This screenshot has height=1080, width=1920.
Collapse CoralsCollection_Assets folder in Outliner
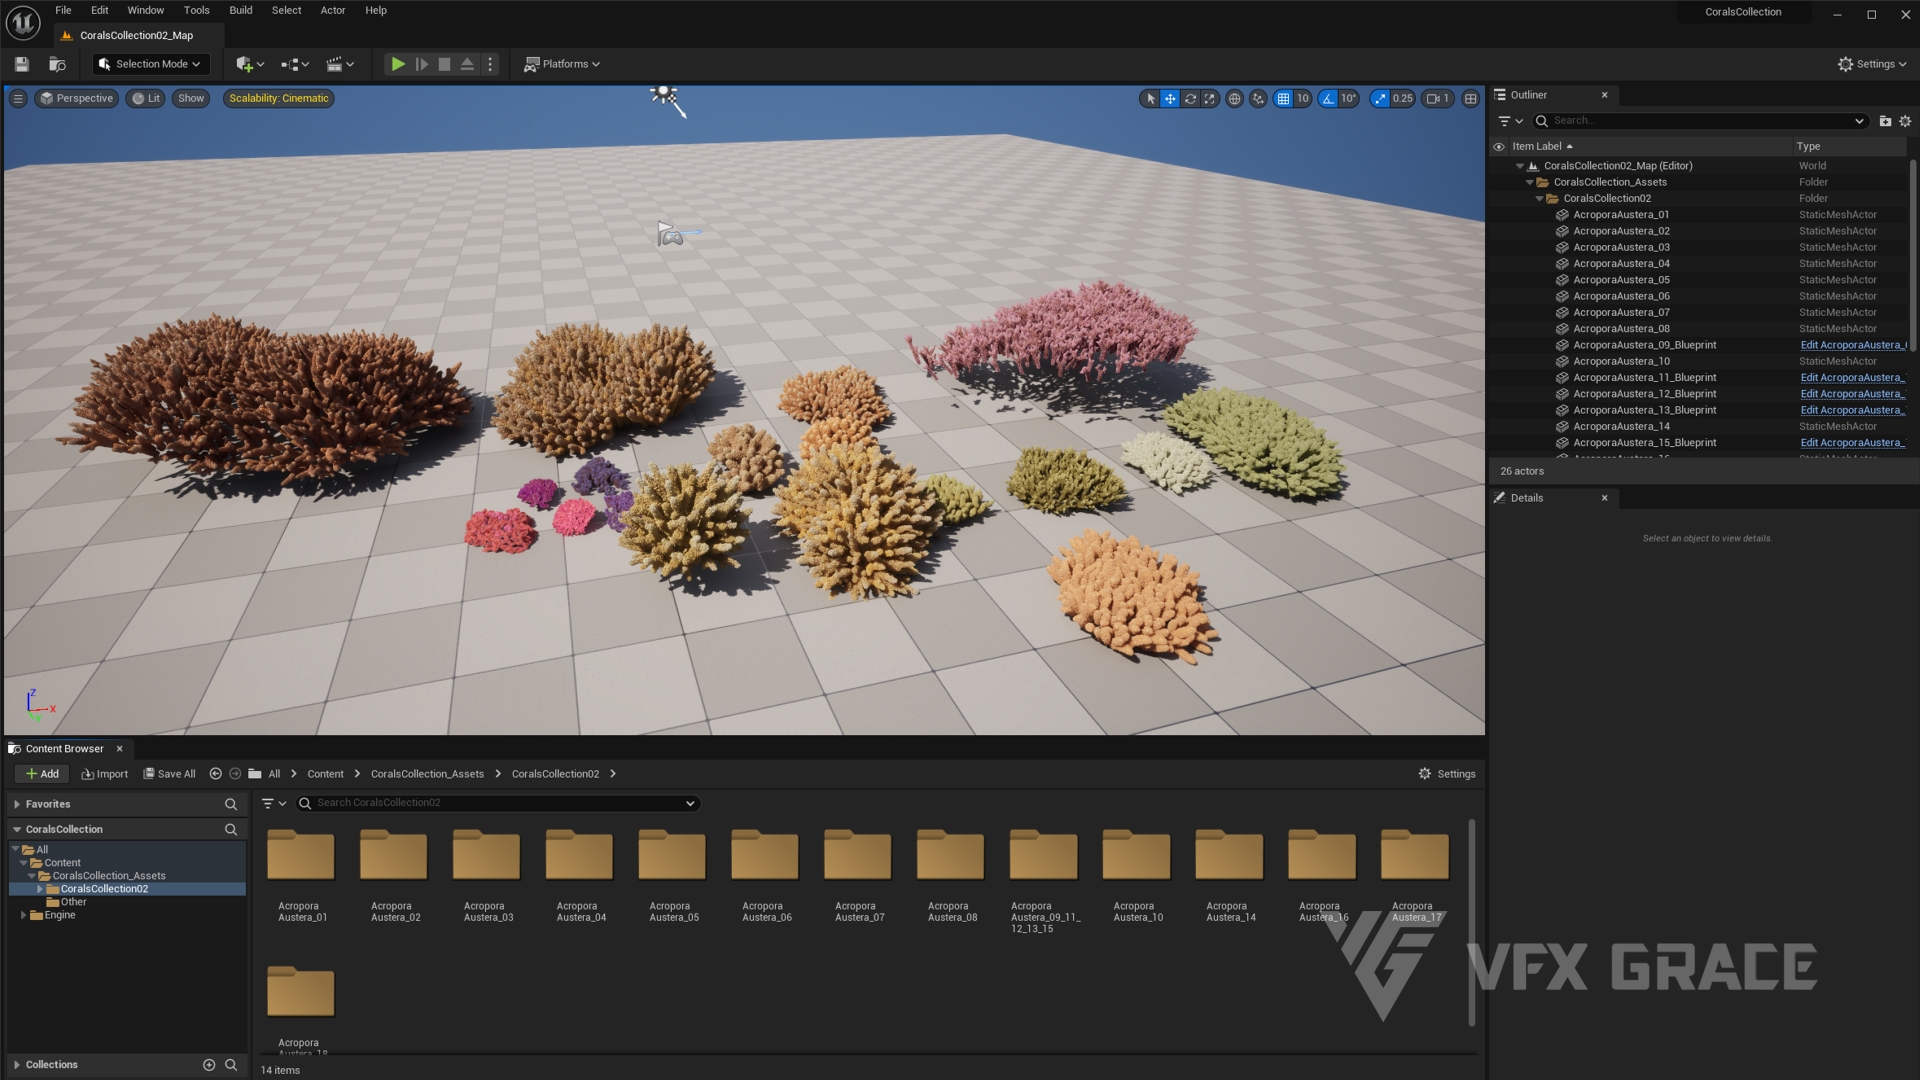(x=1530, y=182)
